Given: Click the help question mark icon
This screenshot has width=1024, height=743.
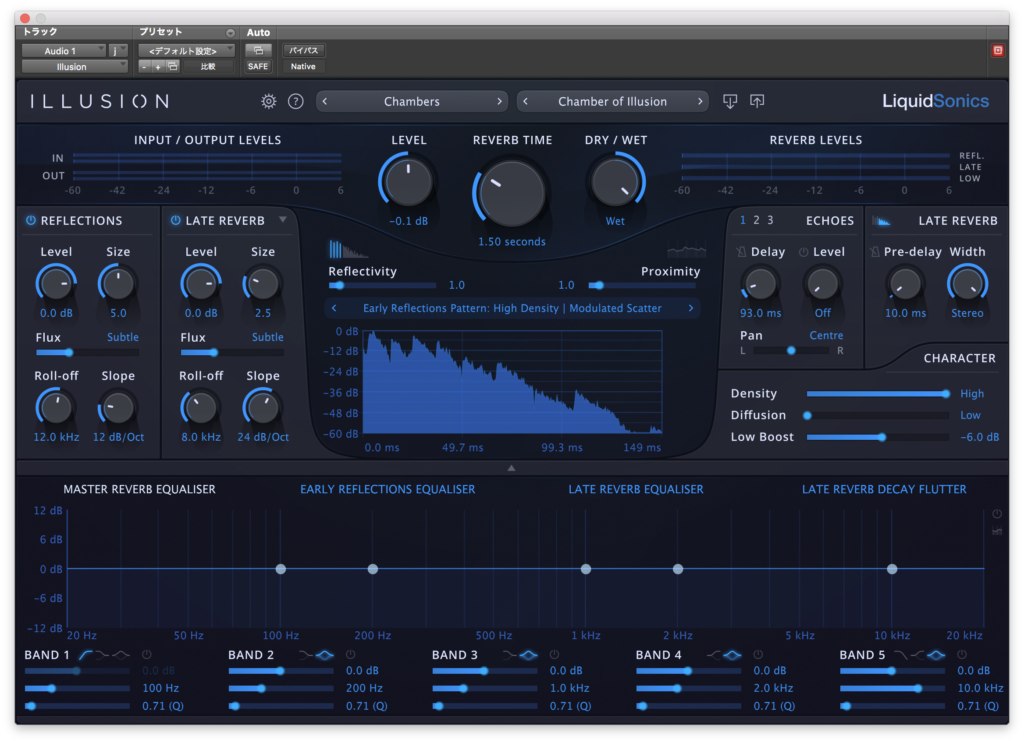Looking at the screenshot, I should [295, 101].
